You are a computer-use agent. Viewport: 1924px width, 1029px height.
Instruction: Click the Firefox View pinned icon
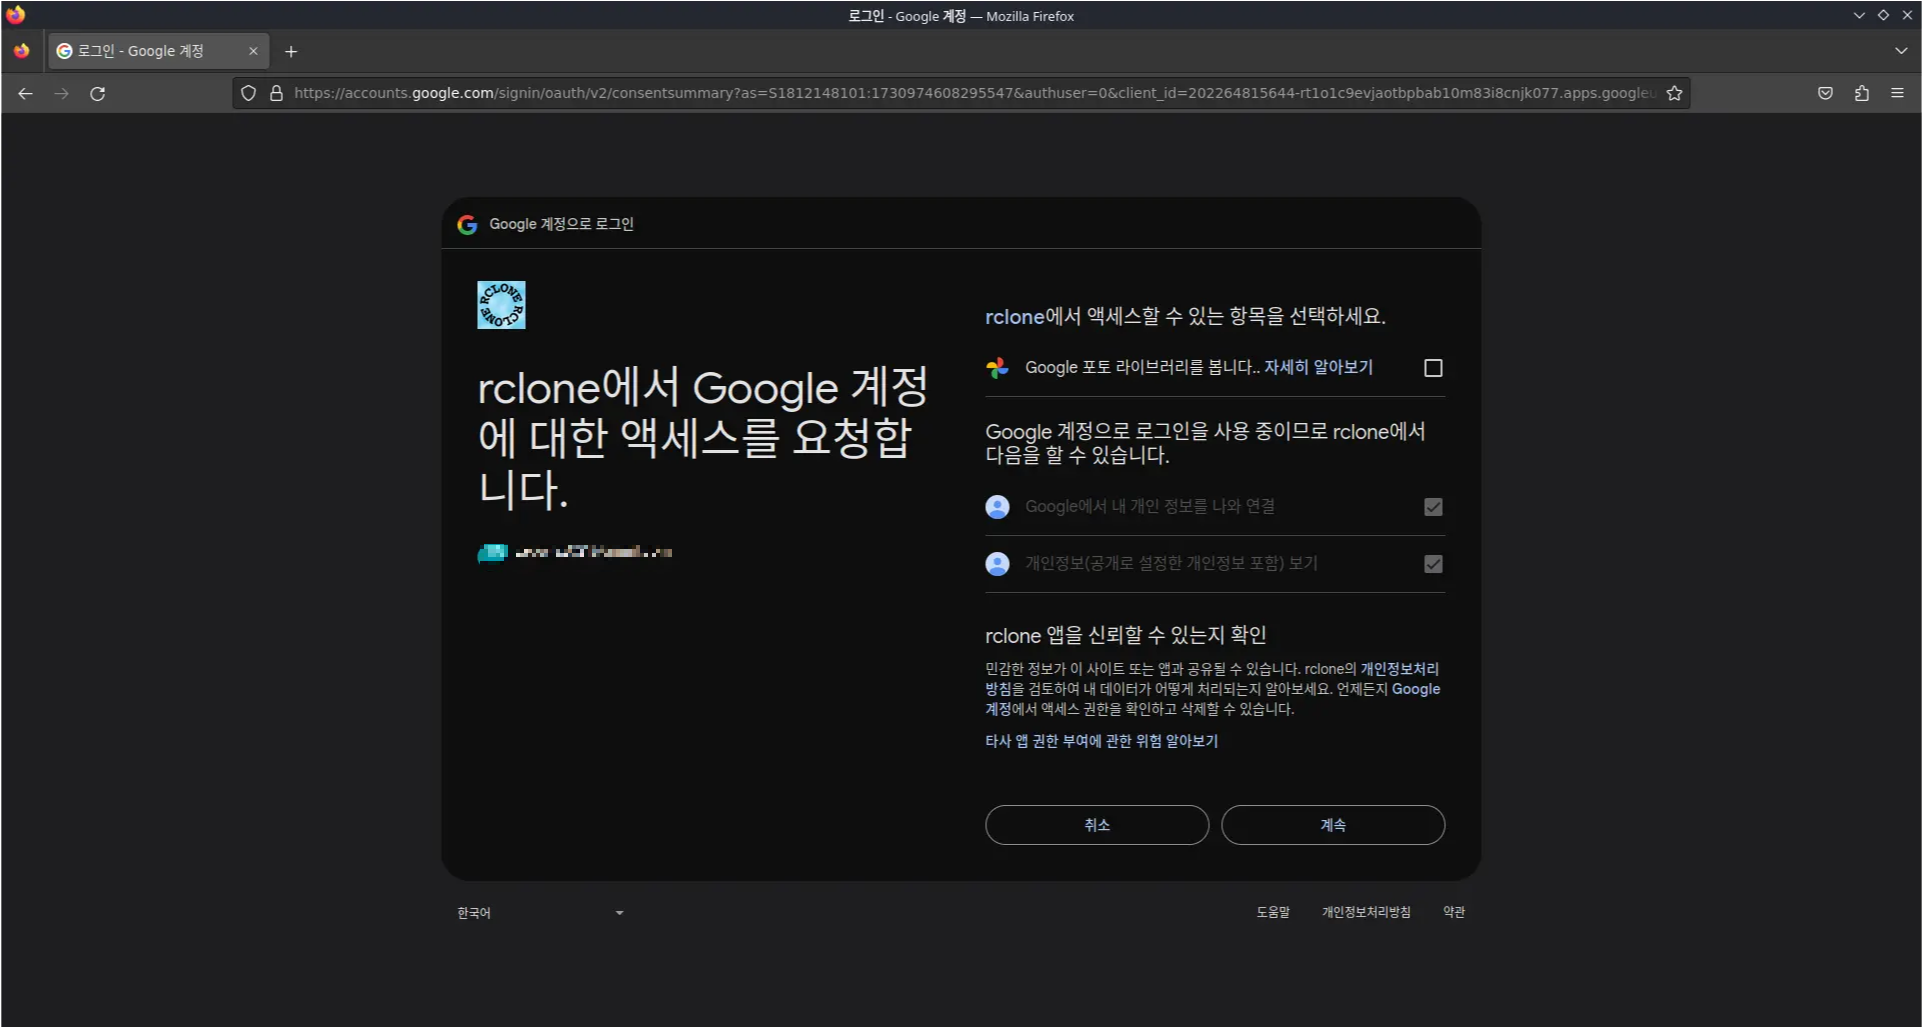pyautogui.click(x=22, y=51)
